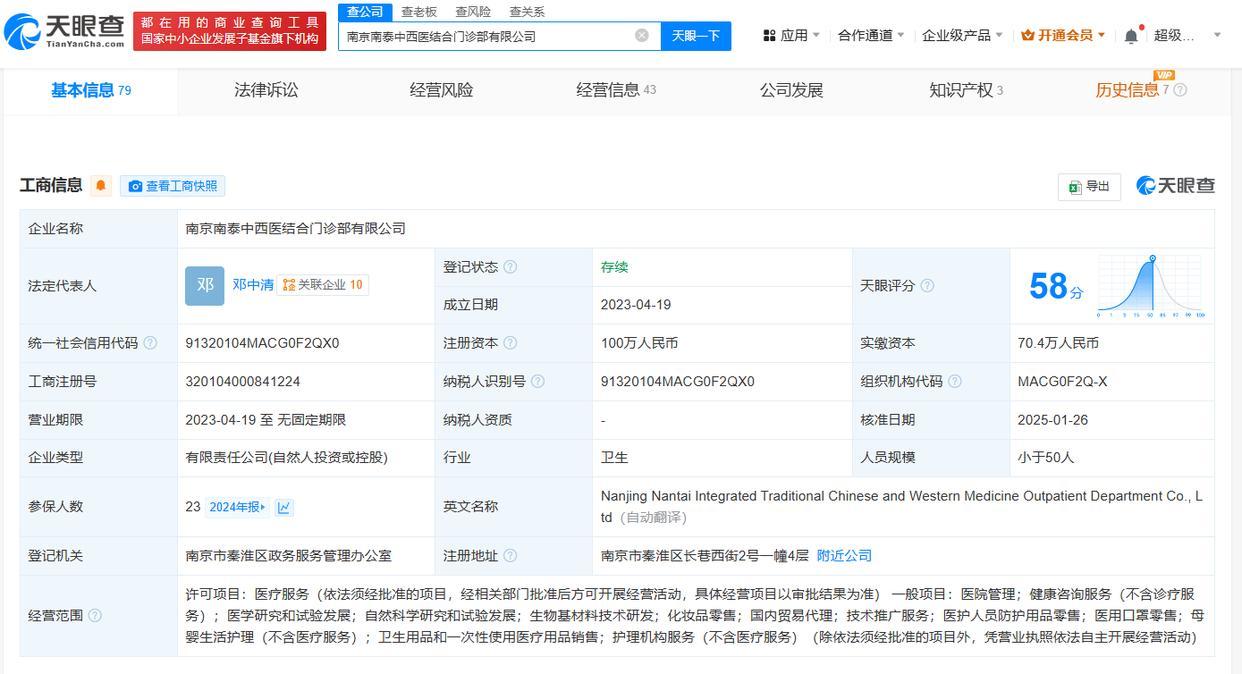Open the help icon next to 登记状态
The image size is (1242, 674).
[510, 267]
